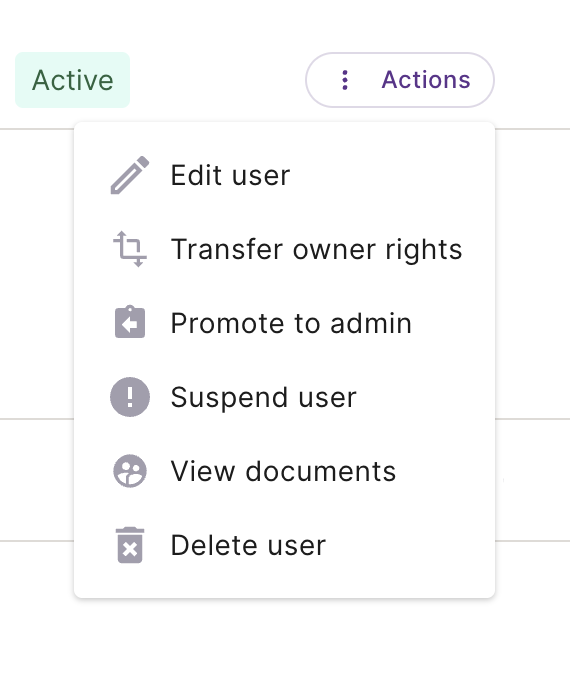Click the blank padding at the dropdown panel bottom
The image size is (570, 674).
(x=285, y=589)
